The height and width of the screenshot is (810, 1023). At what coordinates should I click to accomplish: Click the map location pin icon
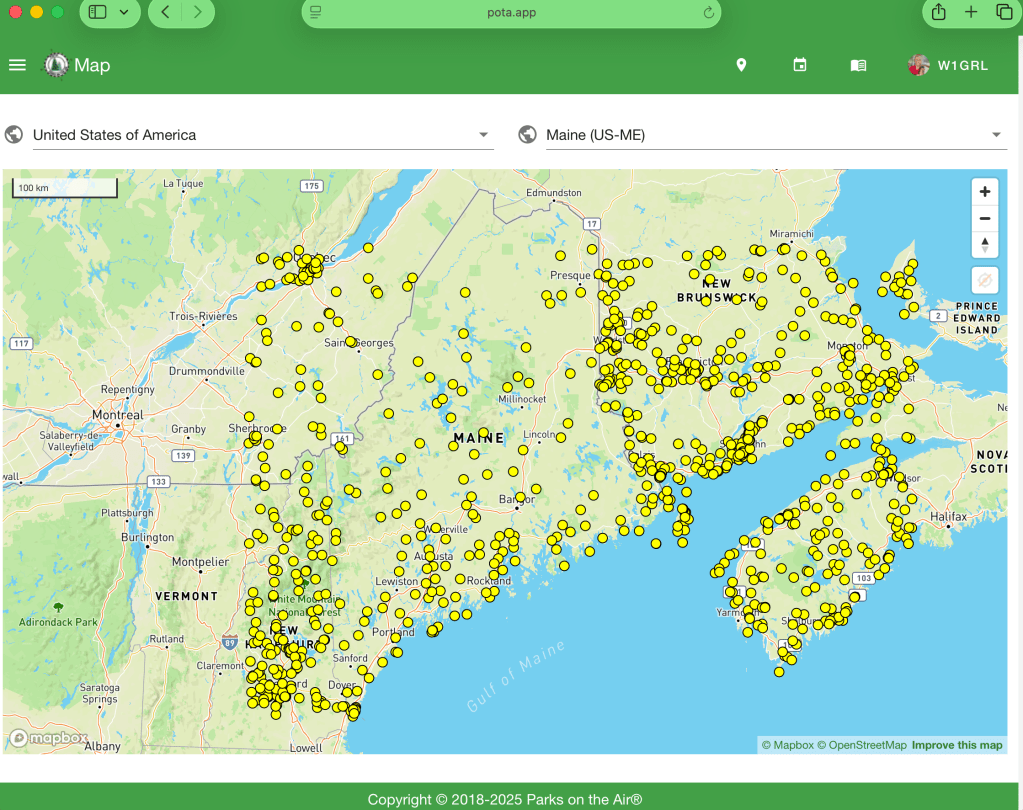point(741,65)
